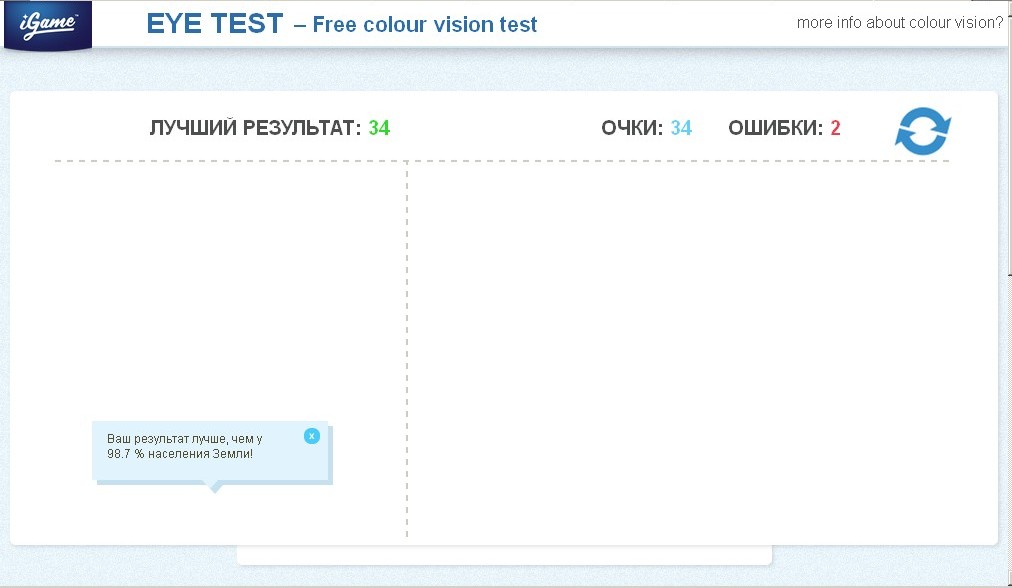
Task: Close the result tooltip with the x
Action: [x=312, y=436]
